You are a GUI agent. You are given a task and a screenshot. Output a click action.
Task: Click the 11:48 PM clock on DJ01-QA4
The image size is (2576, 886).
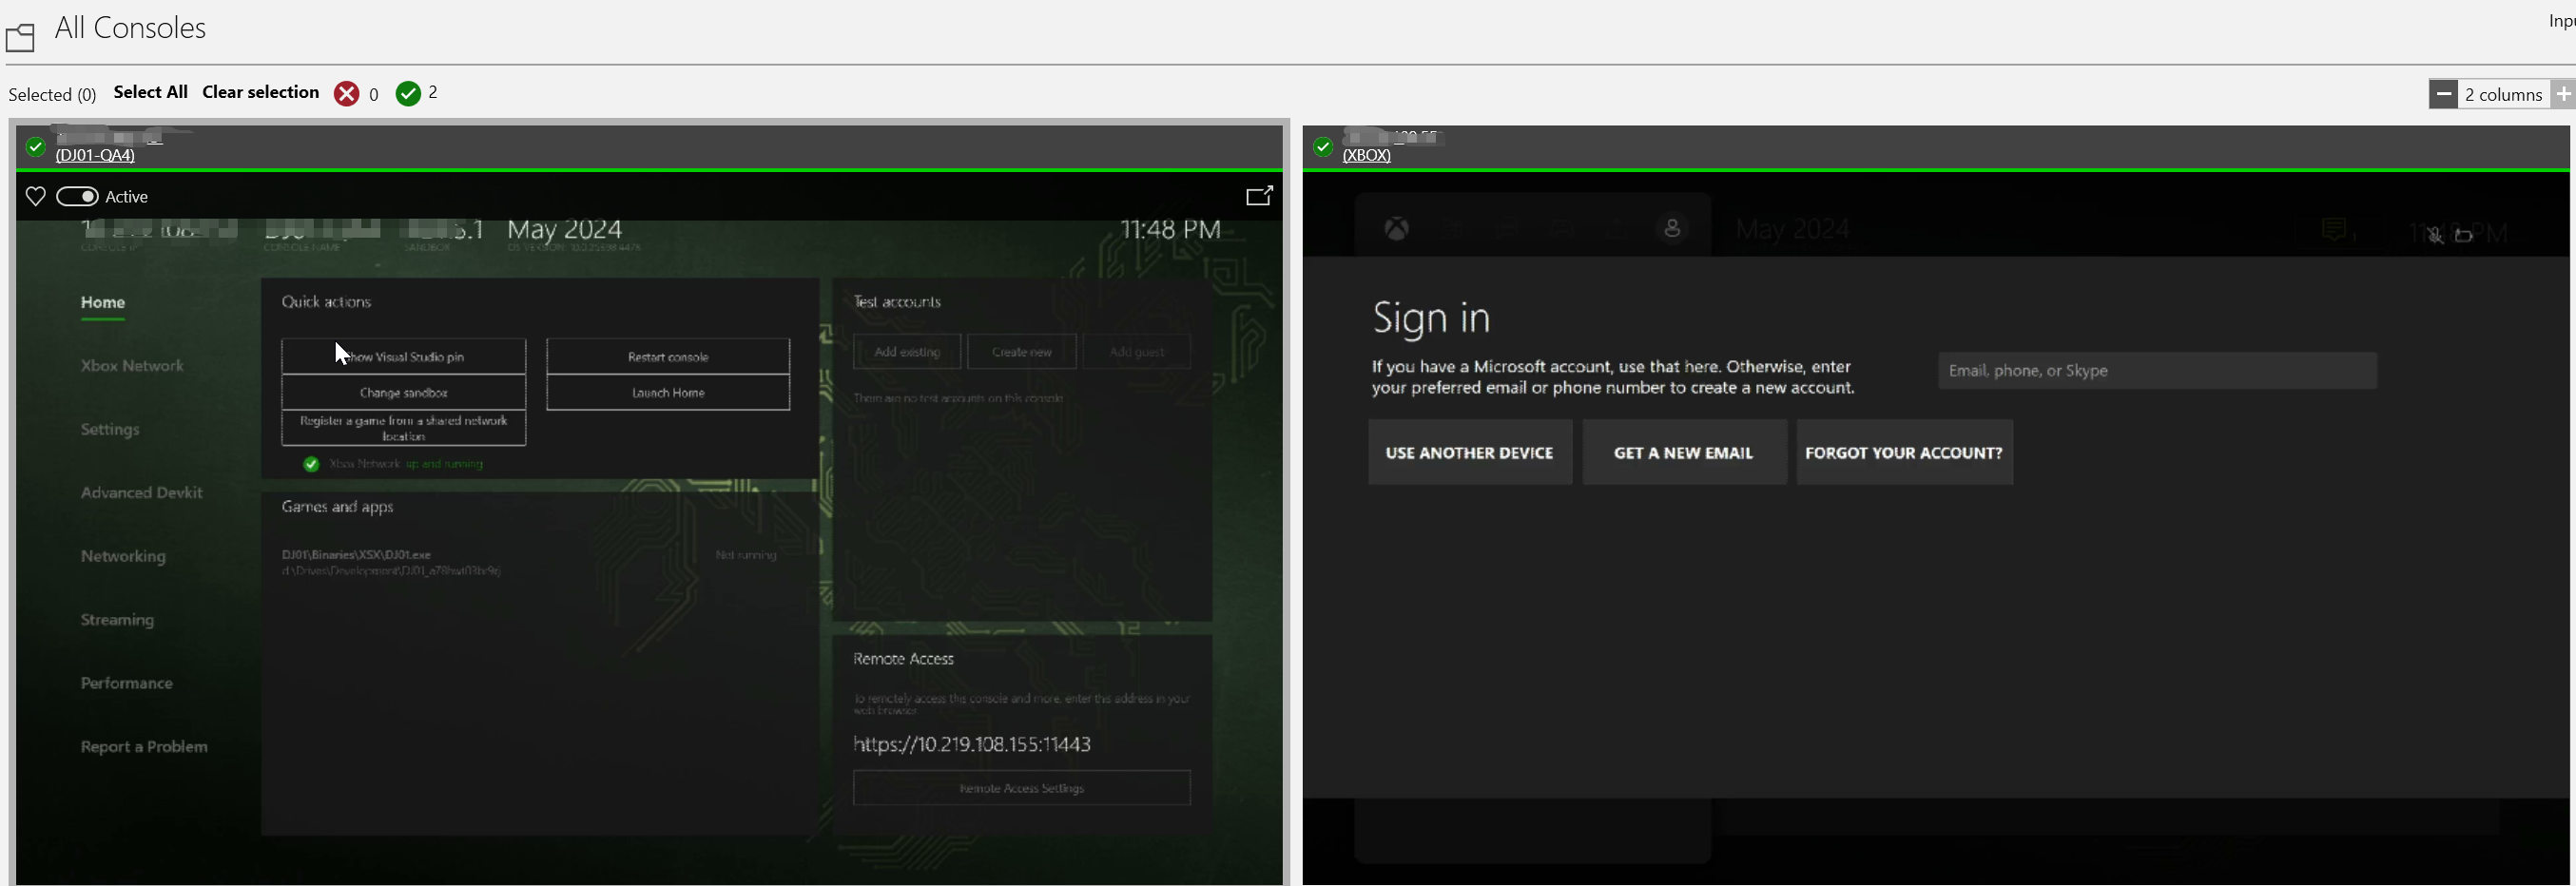1171,230
